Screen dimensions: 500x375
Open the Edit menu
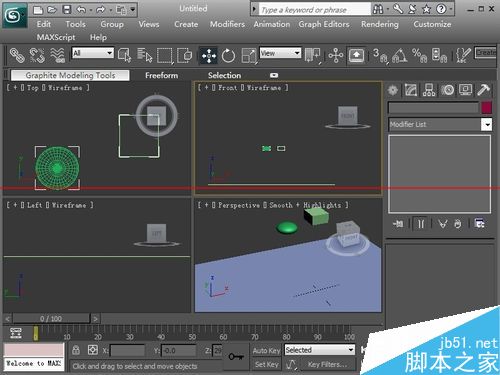(44, 24)
